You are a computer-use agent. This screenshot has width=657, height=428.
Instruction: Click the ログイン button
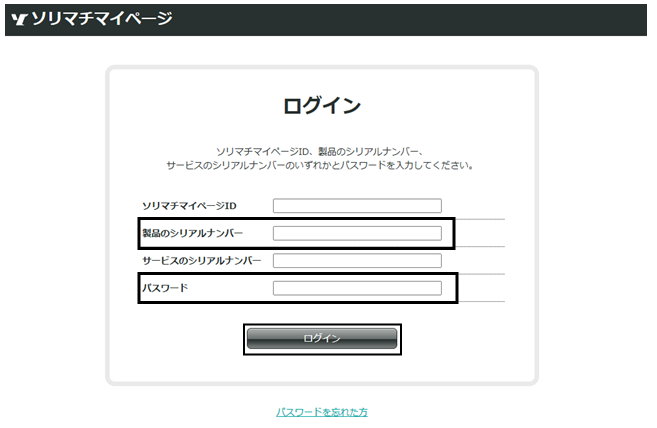pyautogui.click(x=322, y=338)
